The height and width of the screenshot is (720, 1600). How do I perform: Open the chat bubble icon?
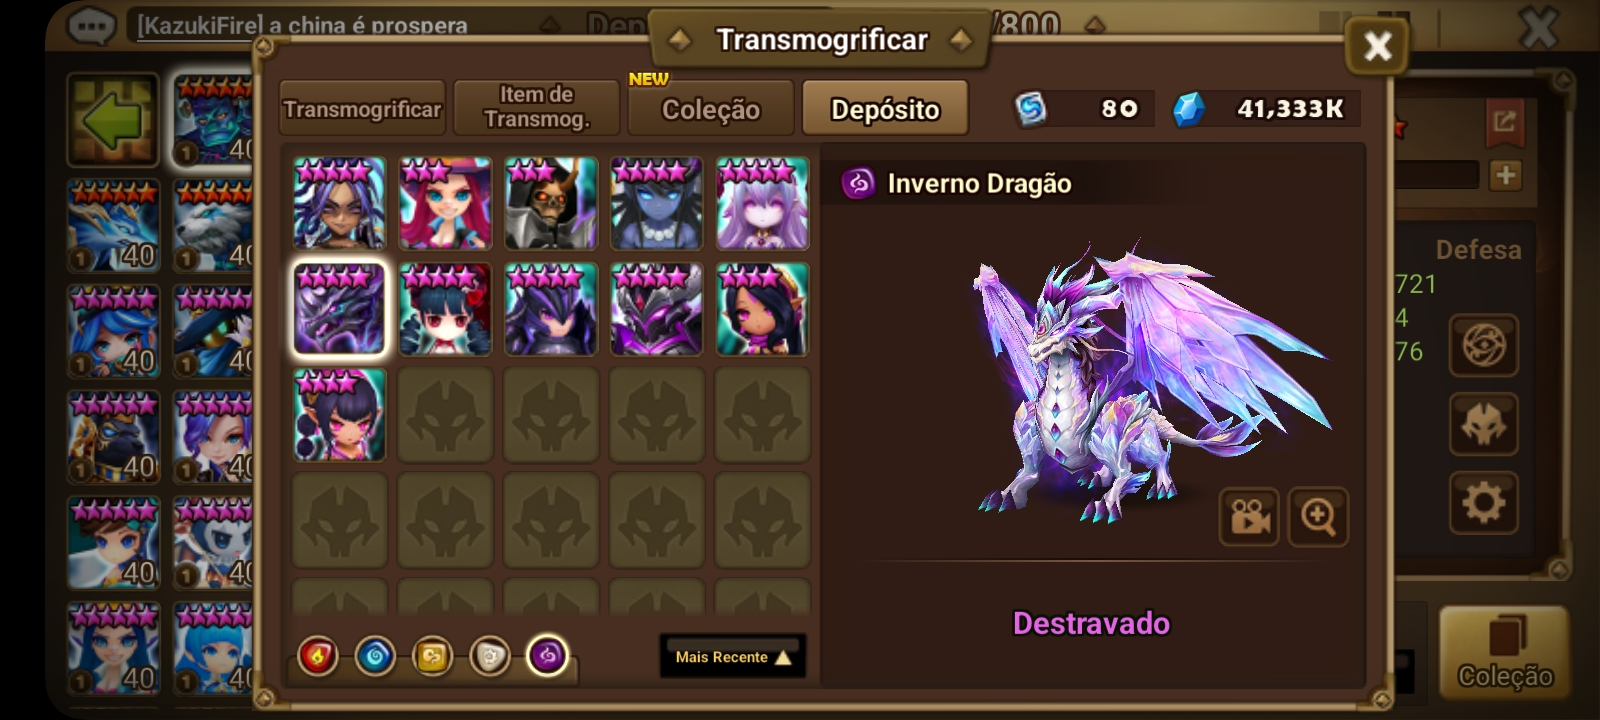pos(91,24)
